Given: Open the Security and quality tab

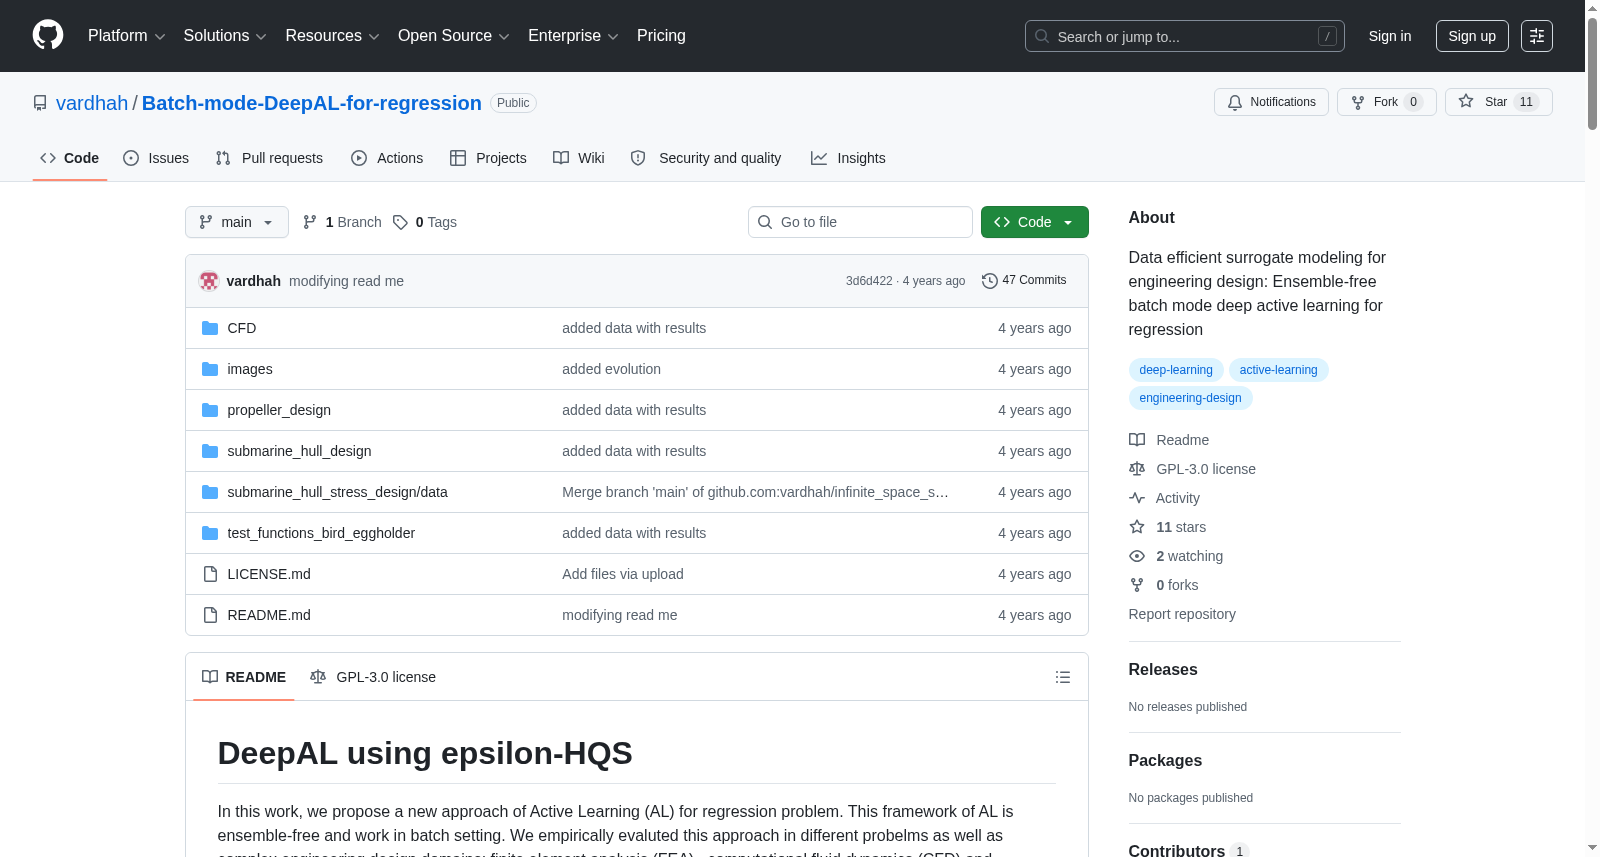Looking at the screenshot, I should [706, 158].
